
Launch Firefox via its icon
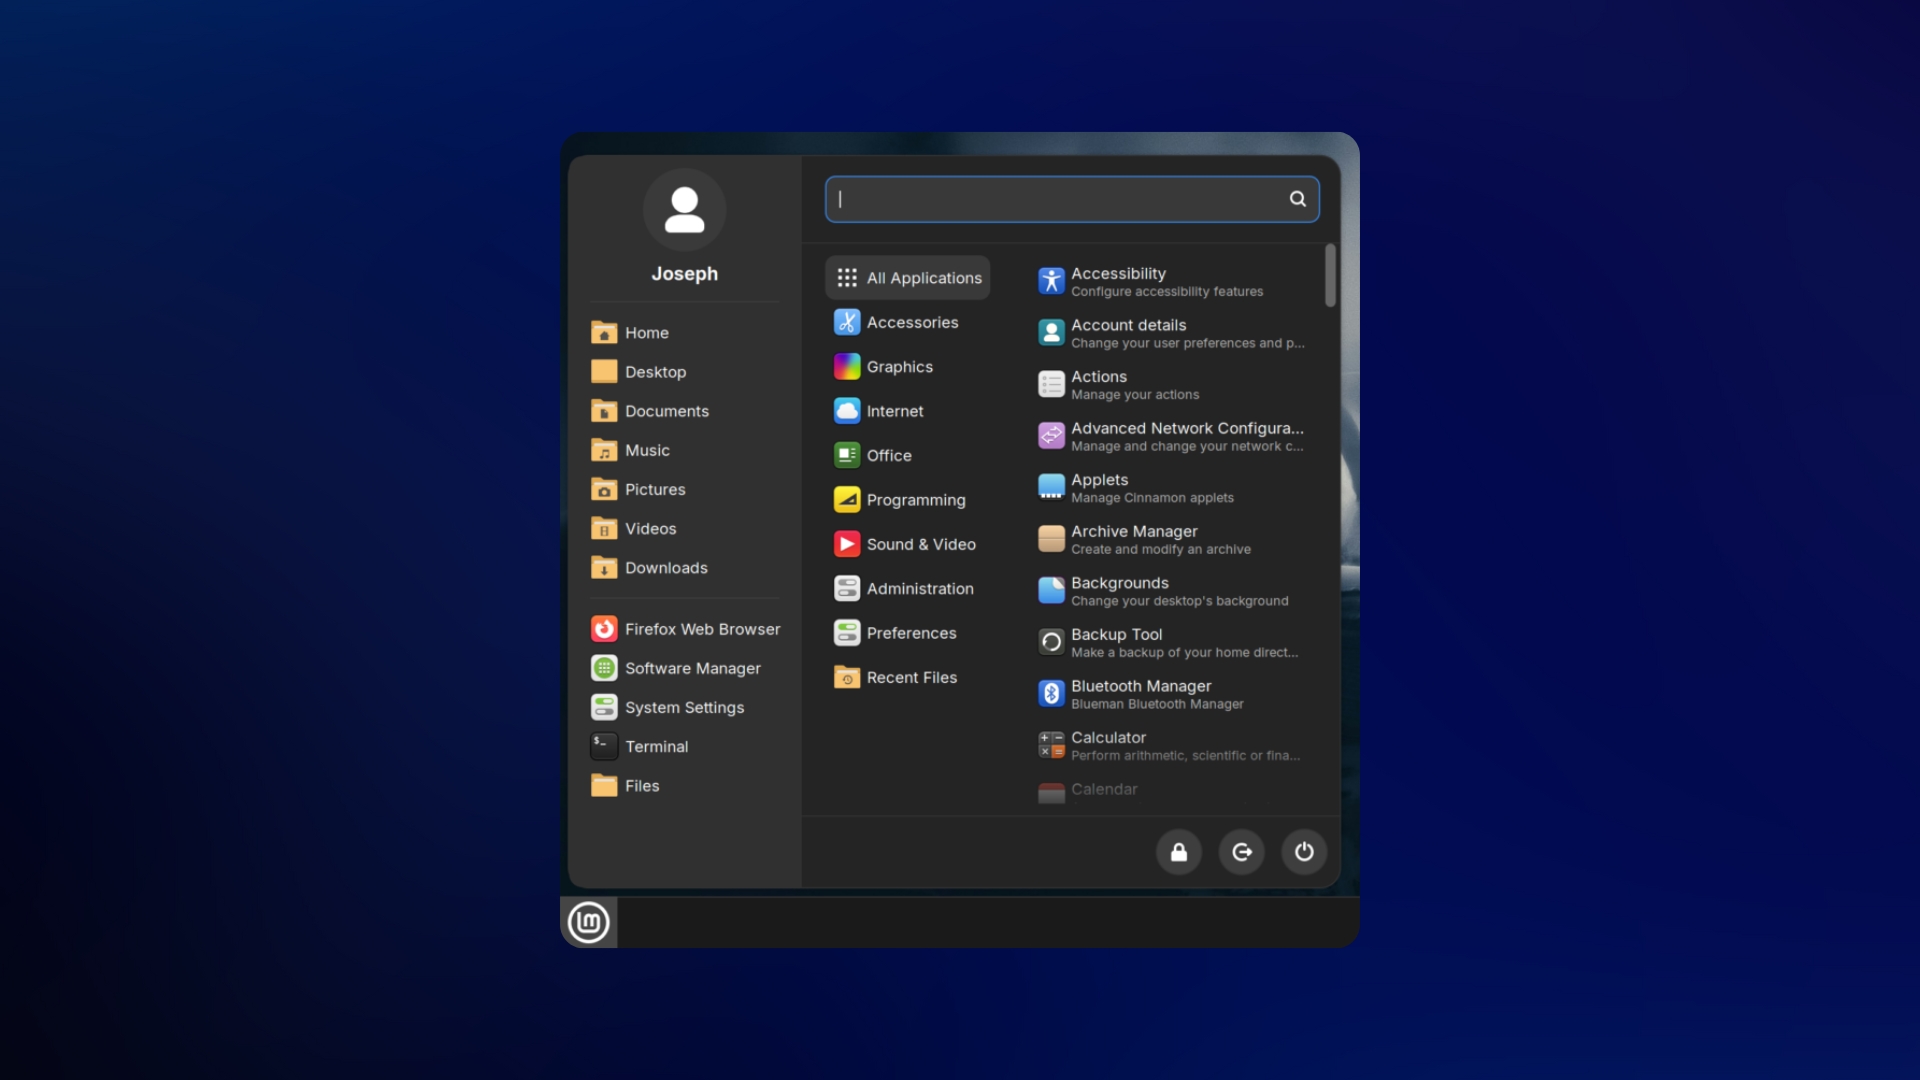[604, 629]
